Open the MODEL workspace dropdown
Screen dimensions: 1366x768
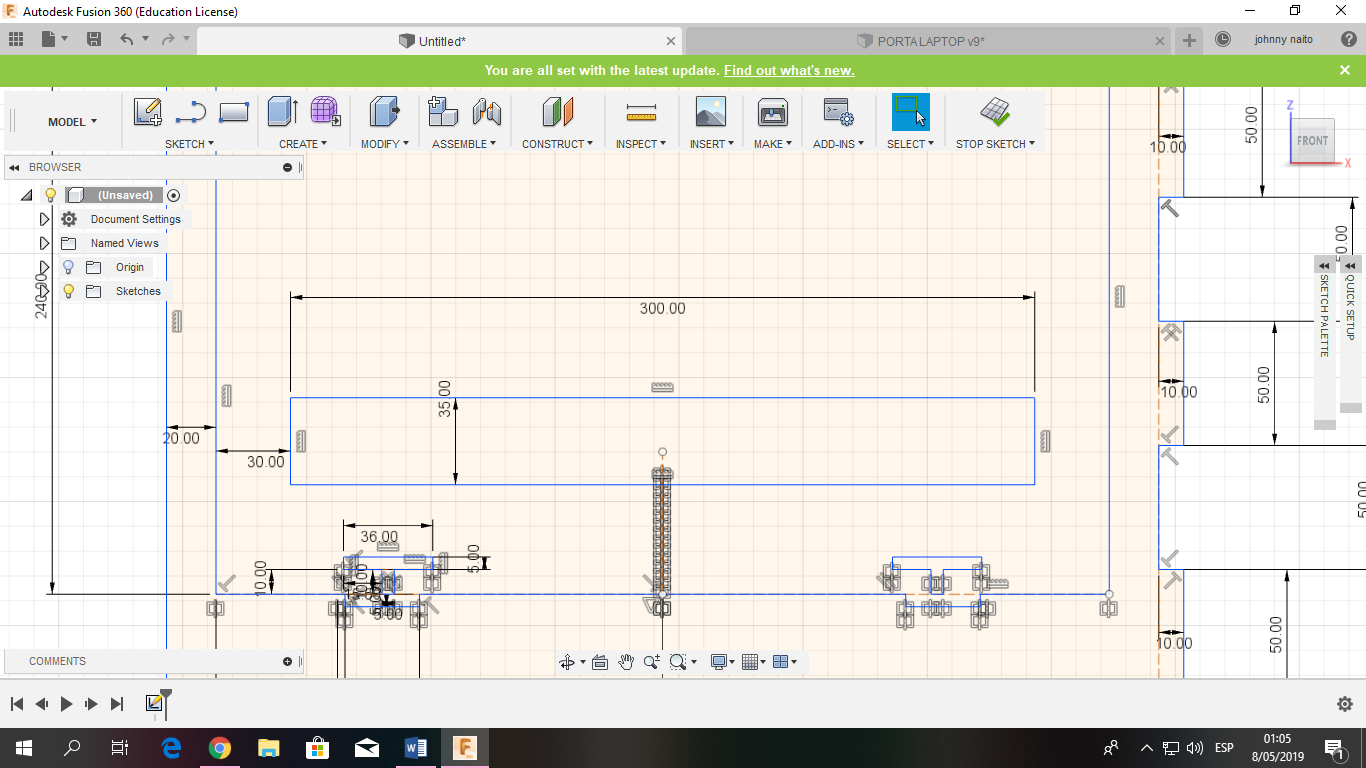pyautogui.click(x=72, y=122)
